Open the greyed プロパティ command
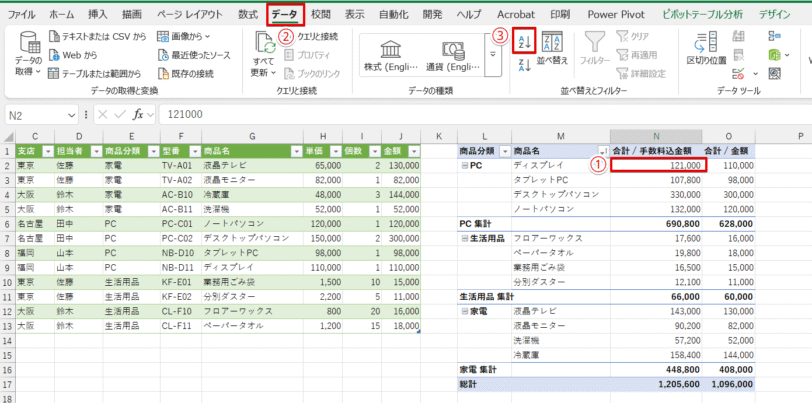 pos(308,55)
